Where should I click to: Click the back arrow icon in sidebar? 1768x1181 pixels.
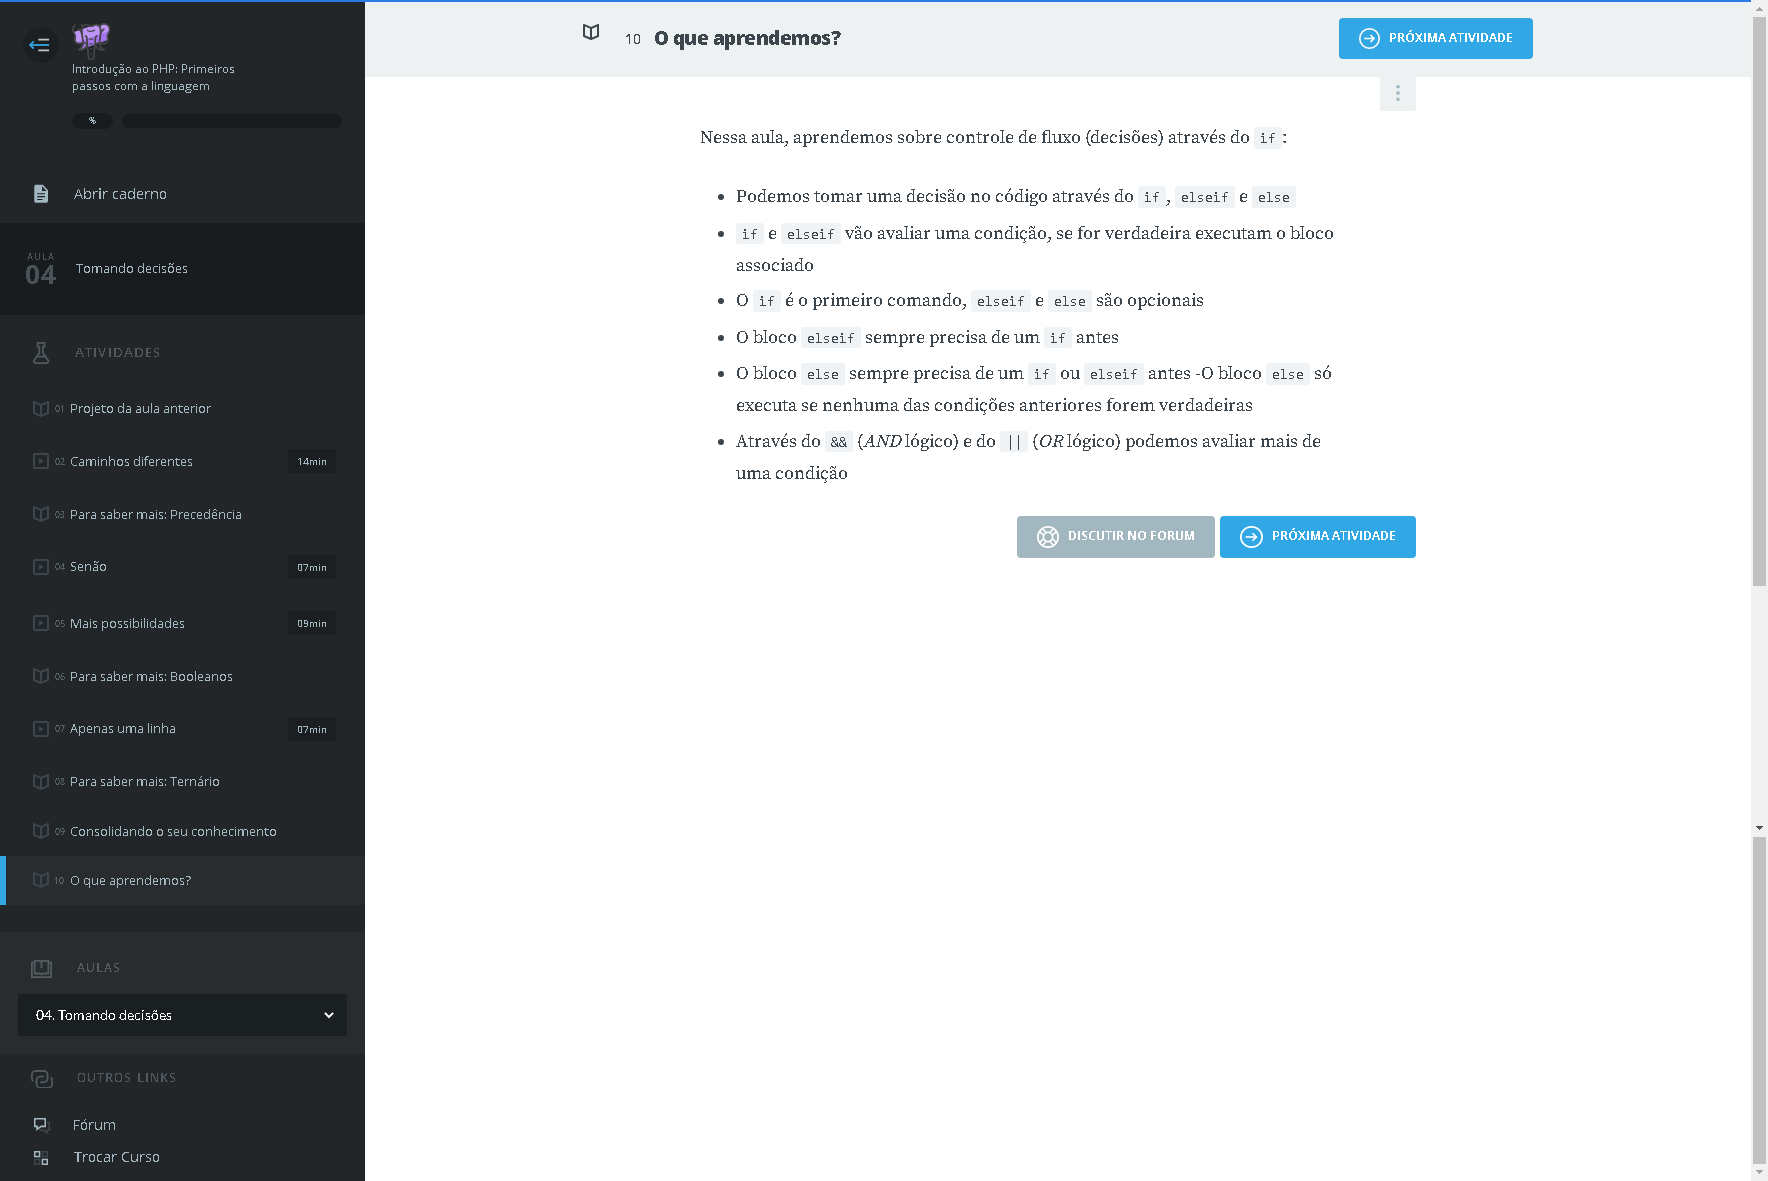40,45
